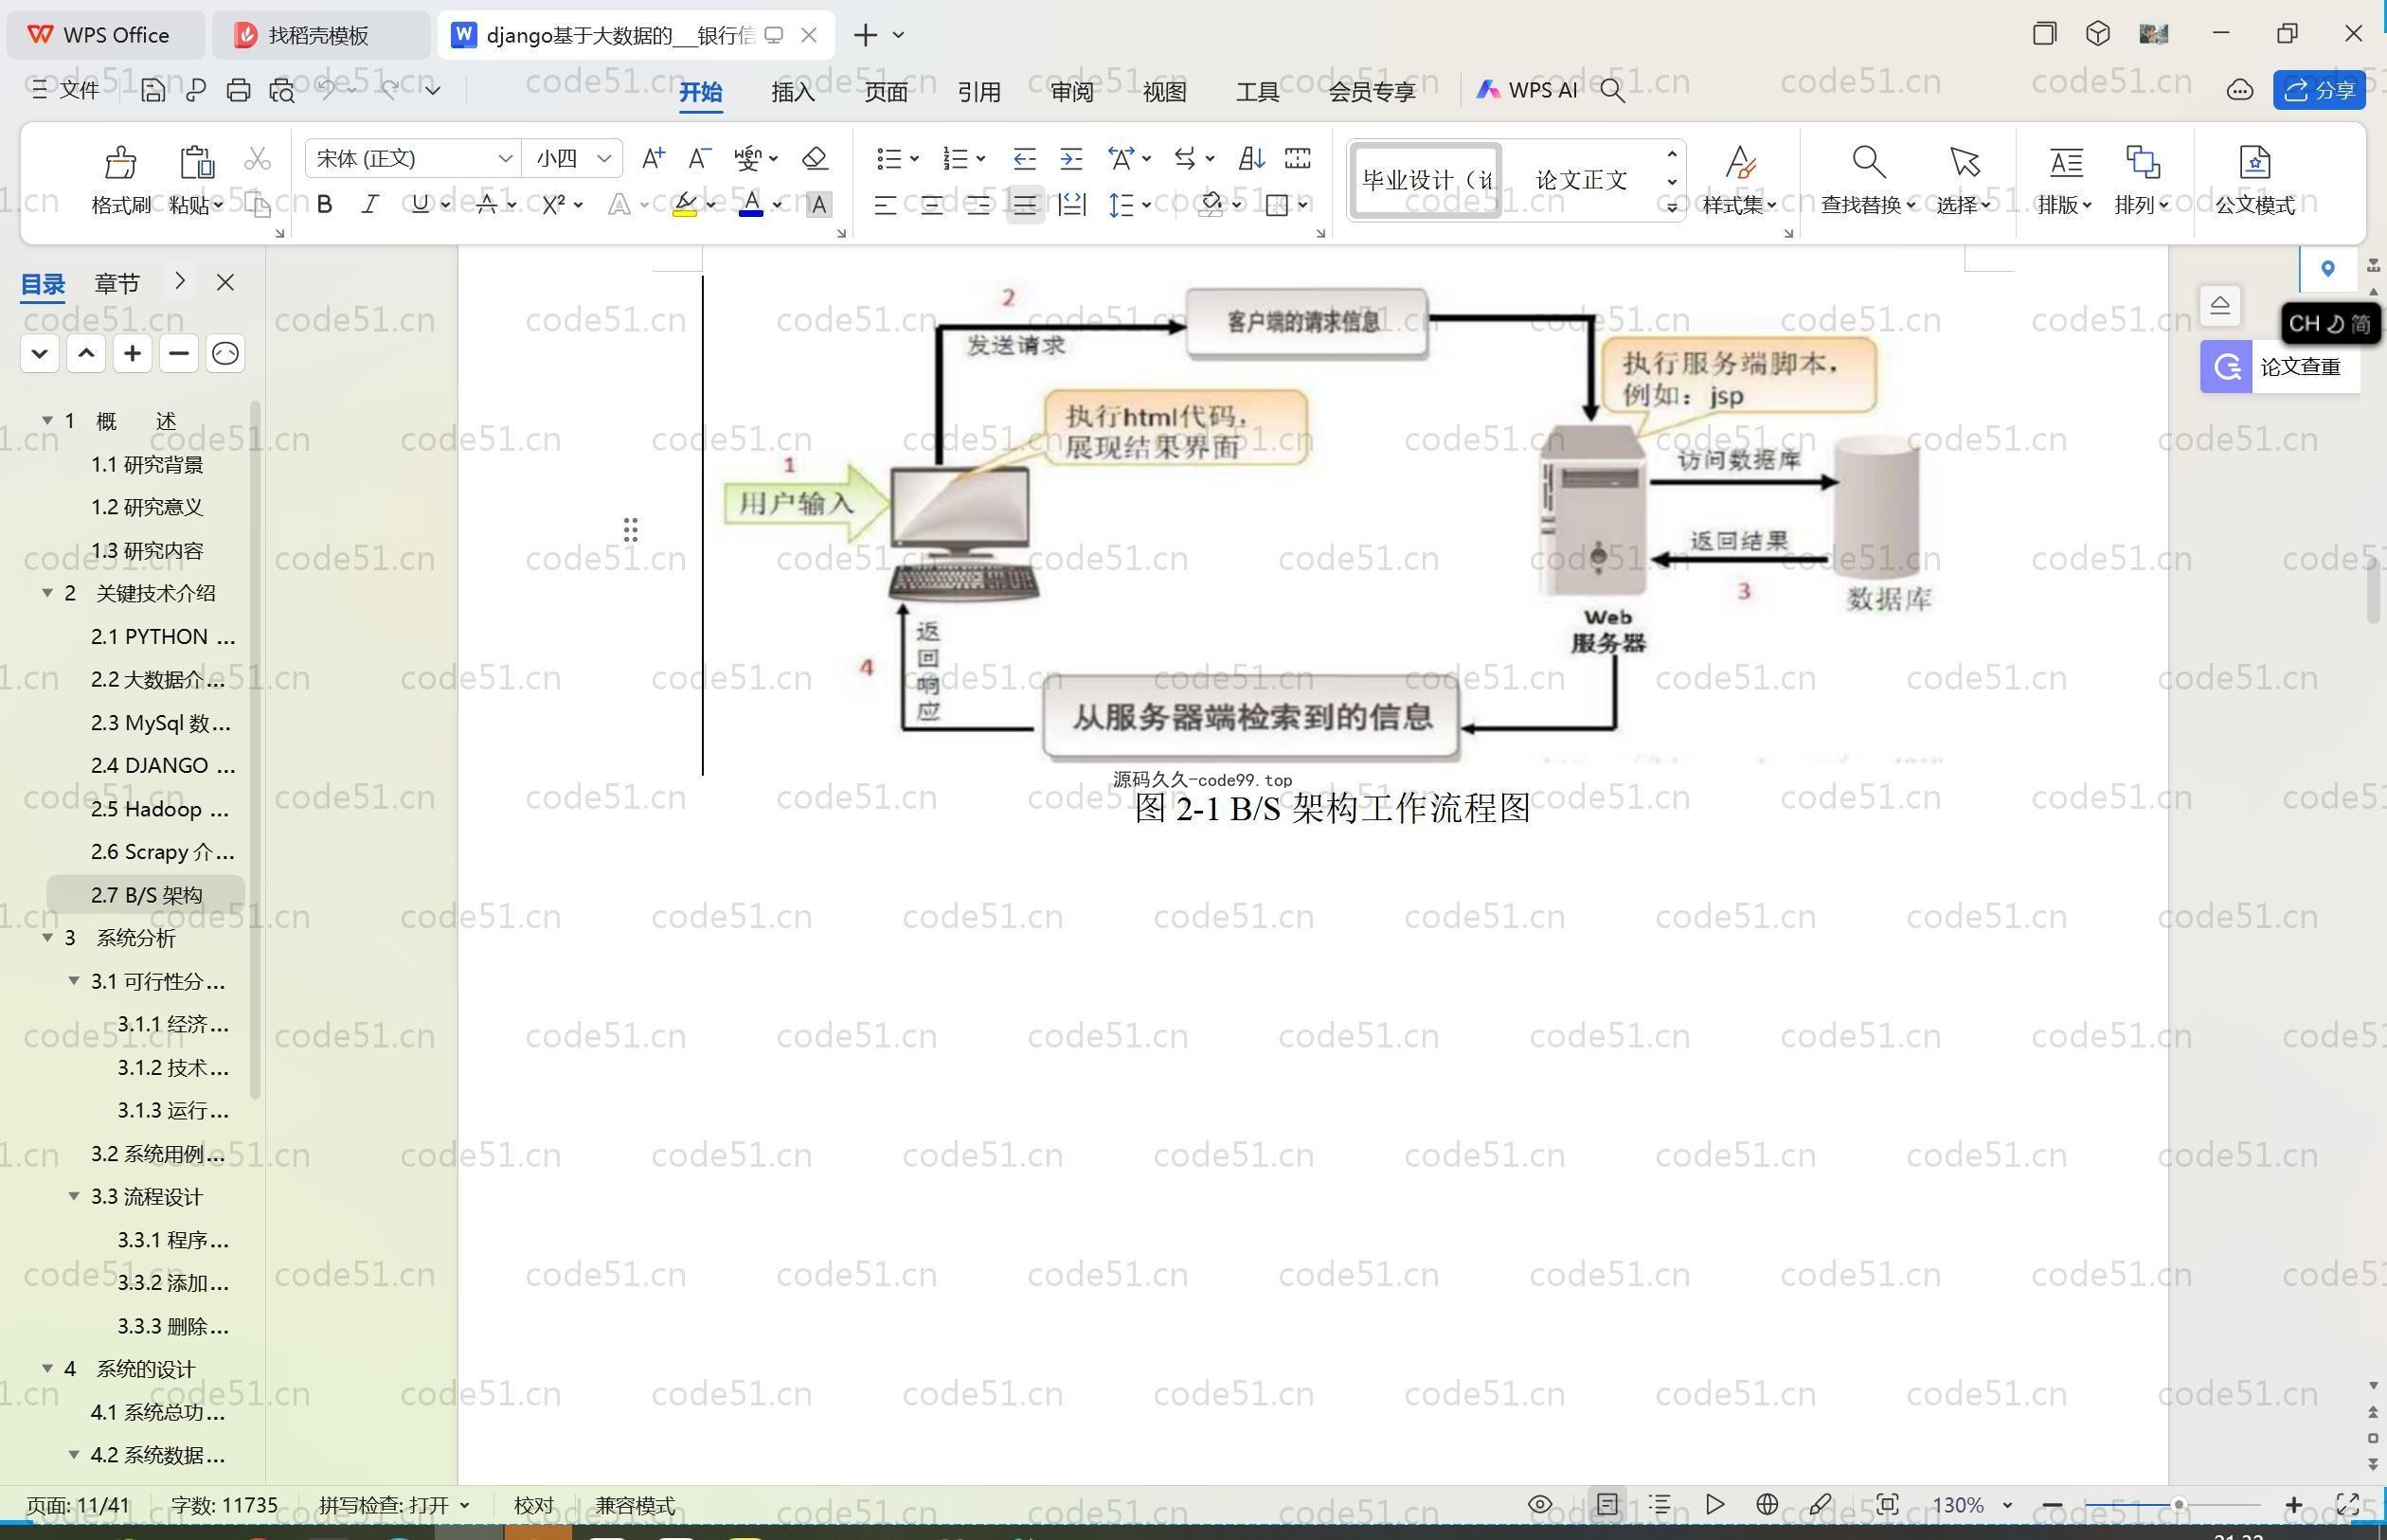Open the 审阅 (Review) ribbon tab

1072,92
